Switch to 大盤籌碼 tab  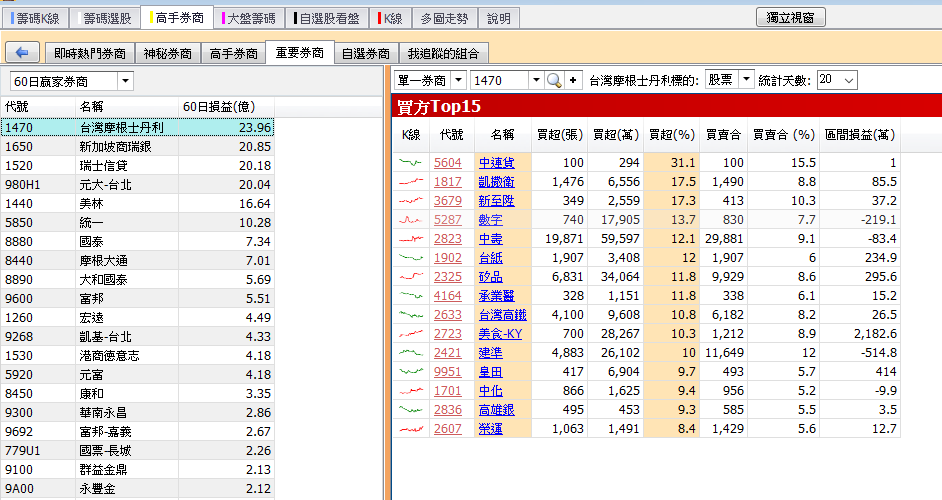pyautogui.click(x=251, y=19)
